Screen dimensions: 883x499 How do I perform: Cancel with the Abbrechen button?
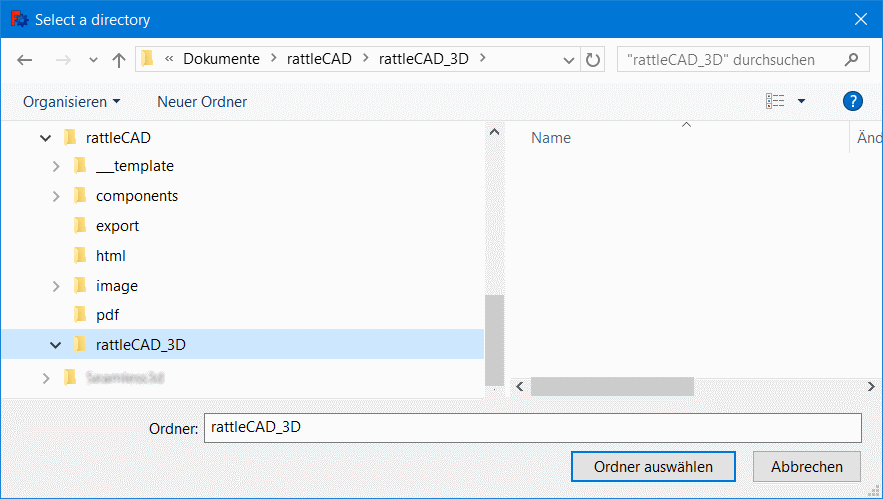[806, 467]
